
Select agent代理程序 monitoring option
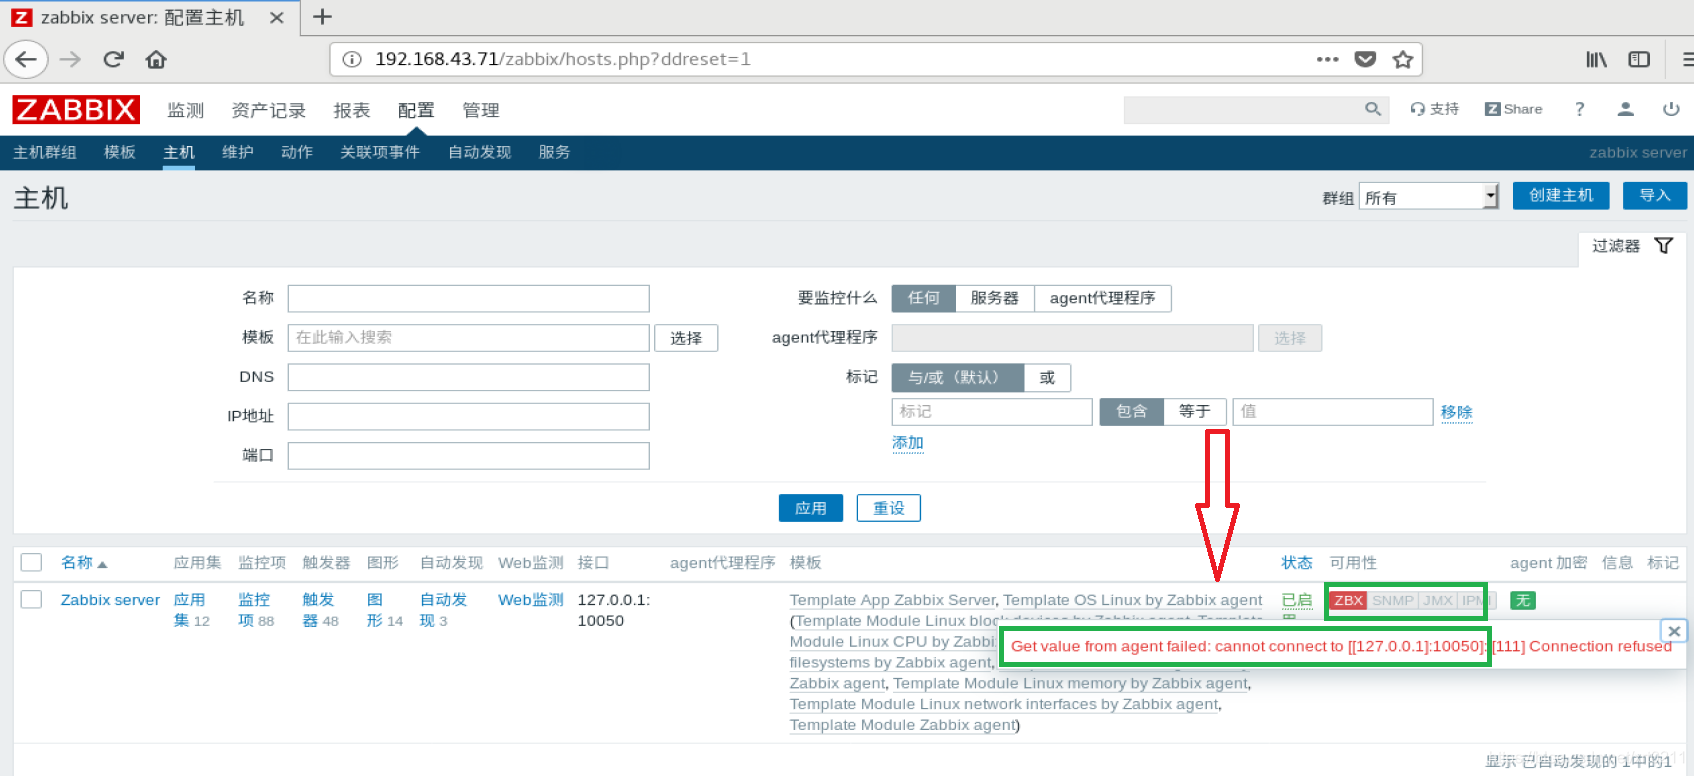[1102, 298]
